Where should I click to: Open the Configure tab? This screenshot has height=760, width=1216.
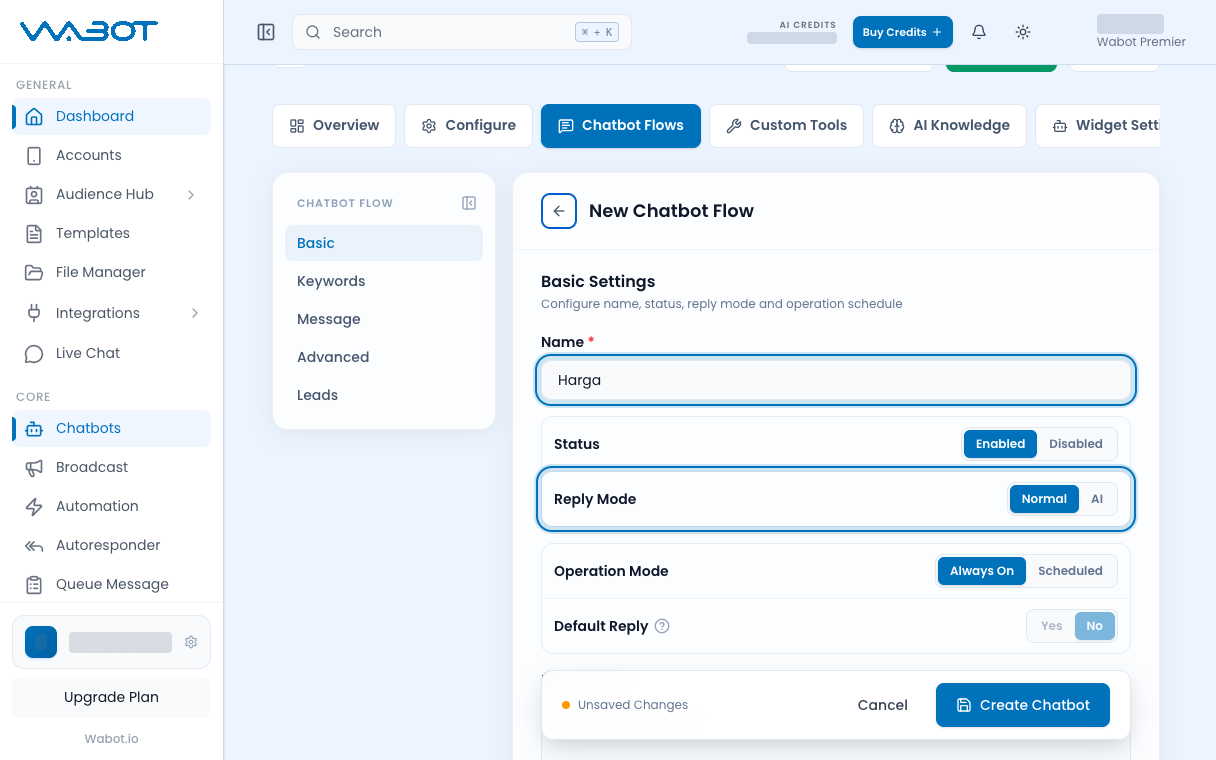click(x=469, y=126)
